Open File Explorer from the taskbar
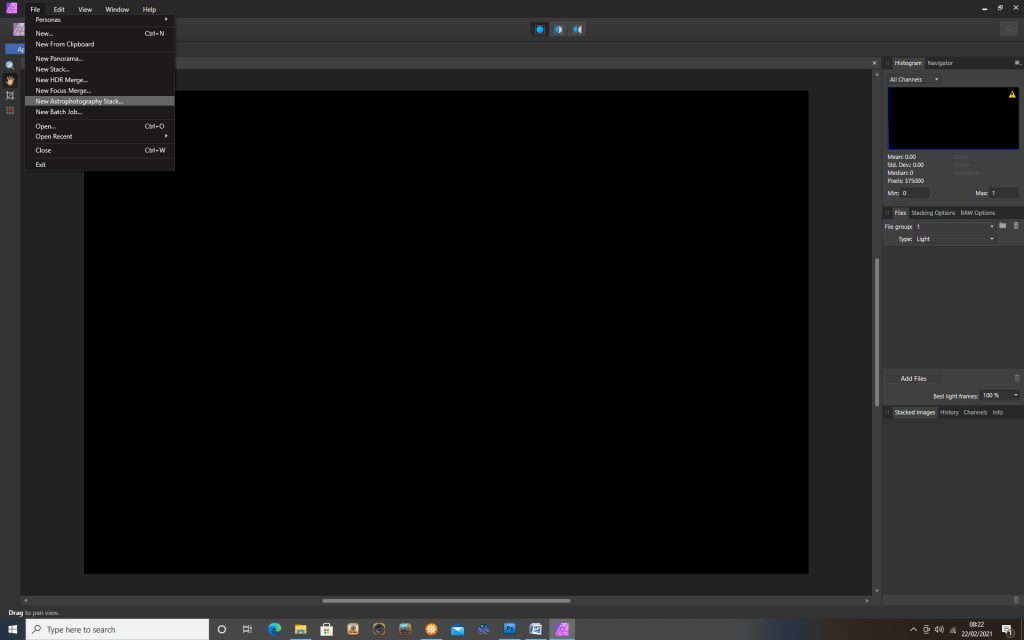The height and width of the screenshot is (640, 1024). coord(300,630)
